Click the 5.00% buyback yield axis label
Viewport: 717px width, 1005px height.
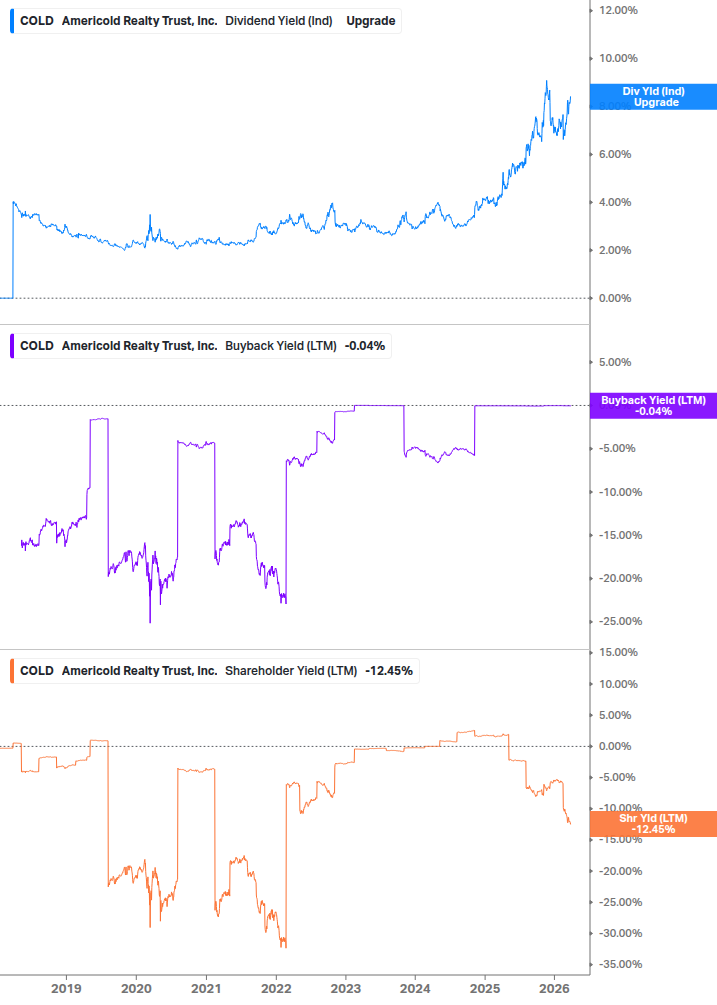[x=615, y=362]
